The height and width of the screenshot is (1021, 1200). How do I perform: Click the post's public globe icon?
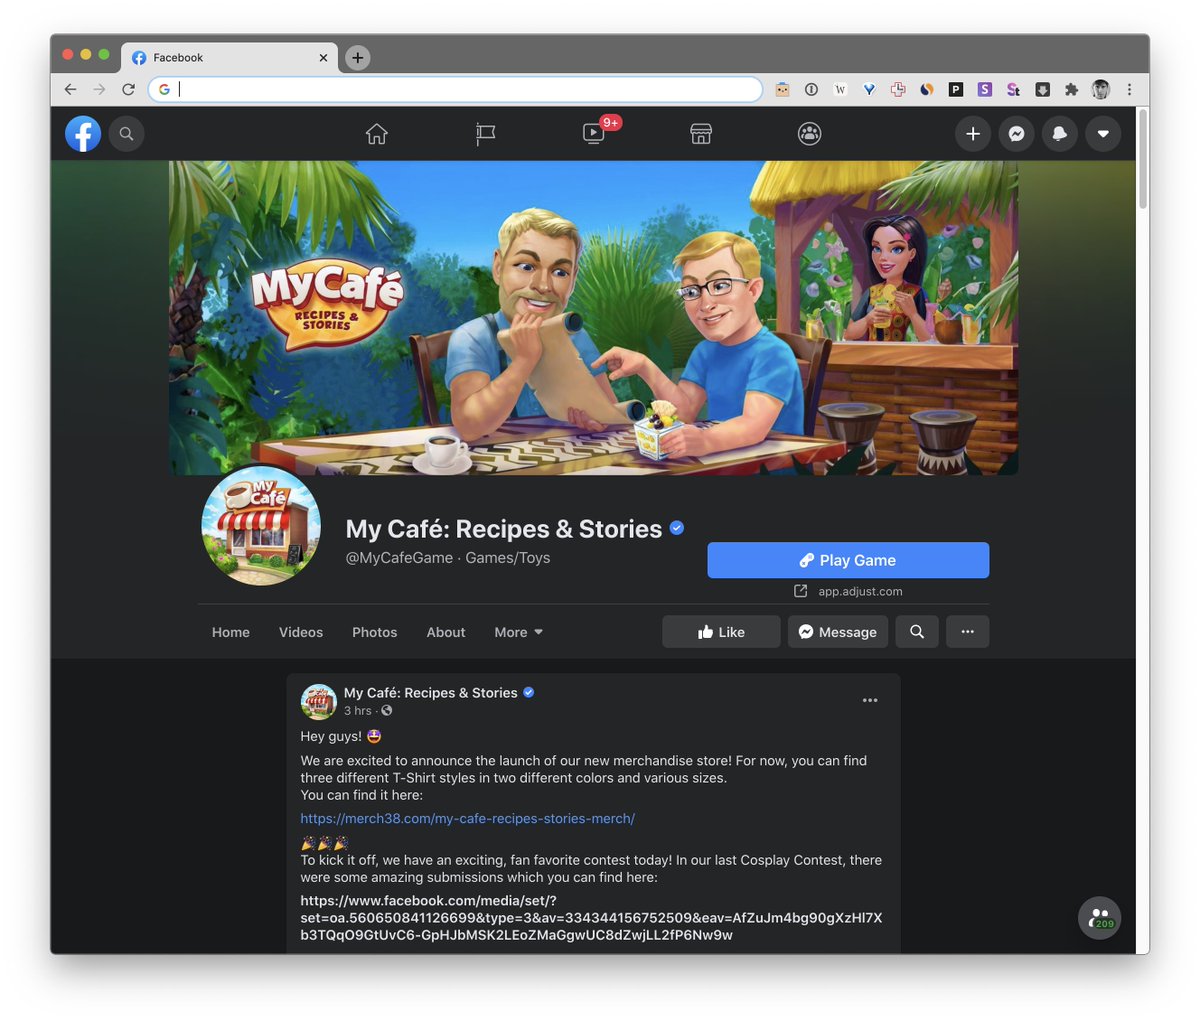(x=387, y=711)
